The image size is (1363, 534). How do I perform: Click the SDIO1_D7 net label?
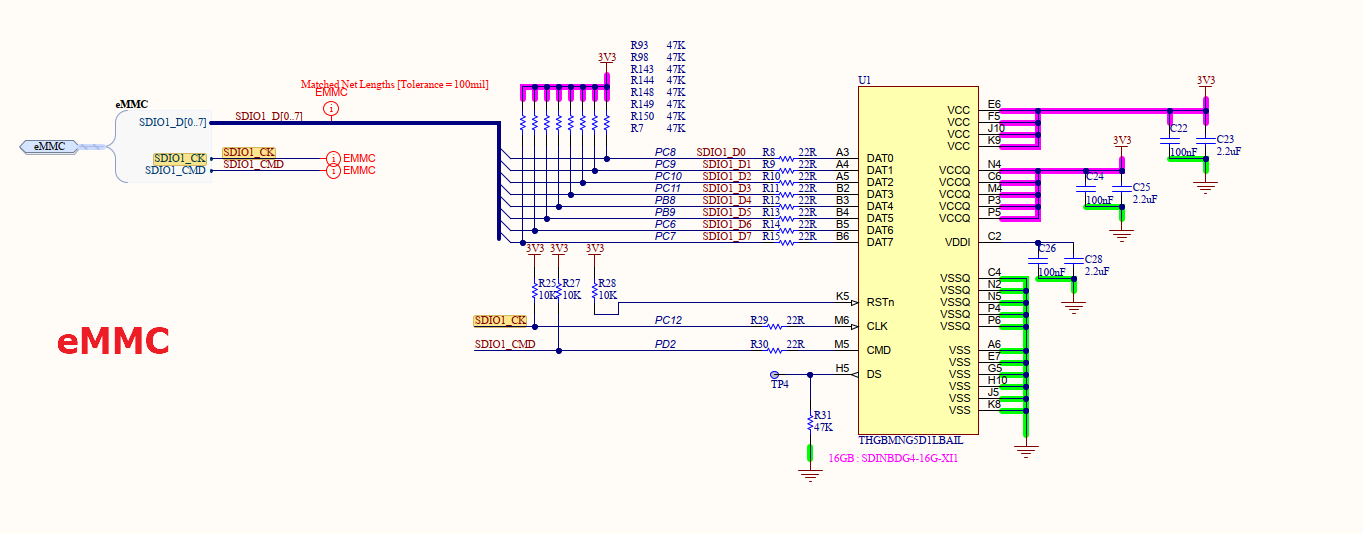tap(726, 236)
